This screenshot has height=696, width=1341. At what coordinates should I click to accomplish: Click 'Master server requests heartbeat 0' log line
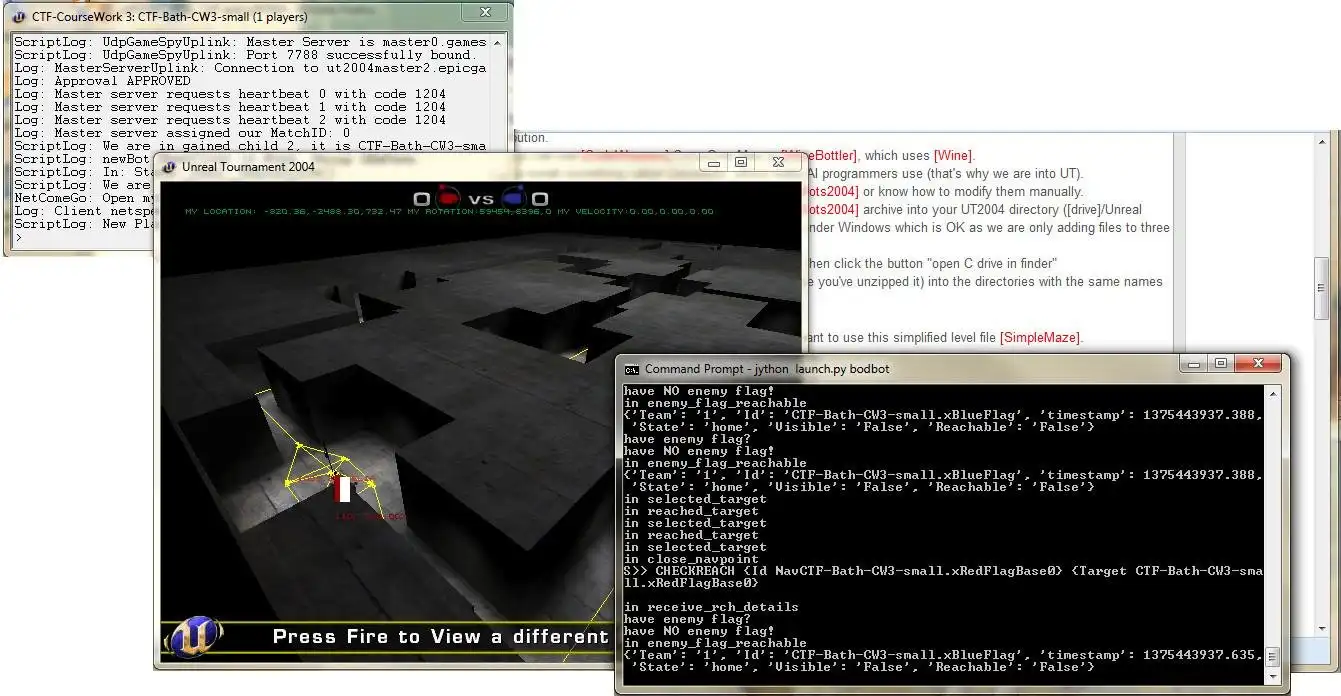pyautogui.click(x=230, y=94)
